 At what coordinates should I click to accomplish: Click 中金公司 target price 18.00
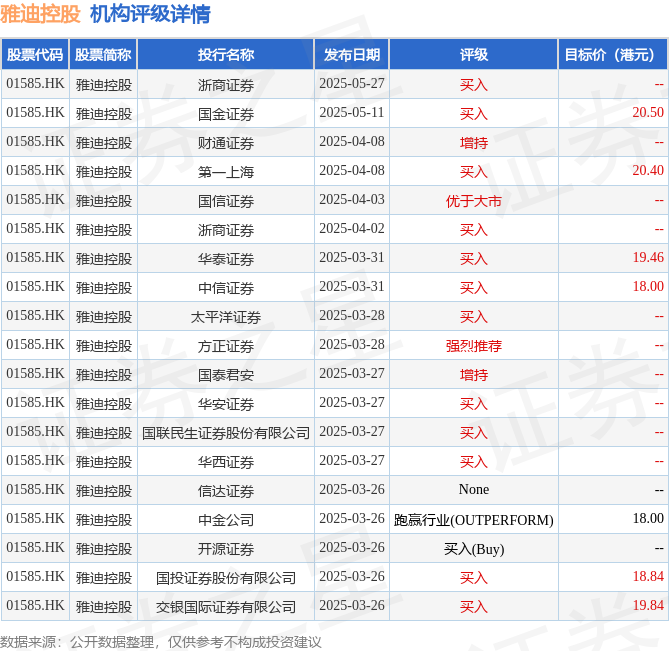point(648,519)
